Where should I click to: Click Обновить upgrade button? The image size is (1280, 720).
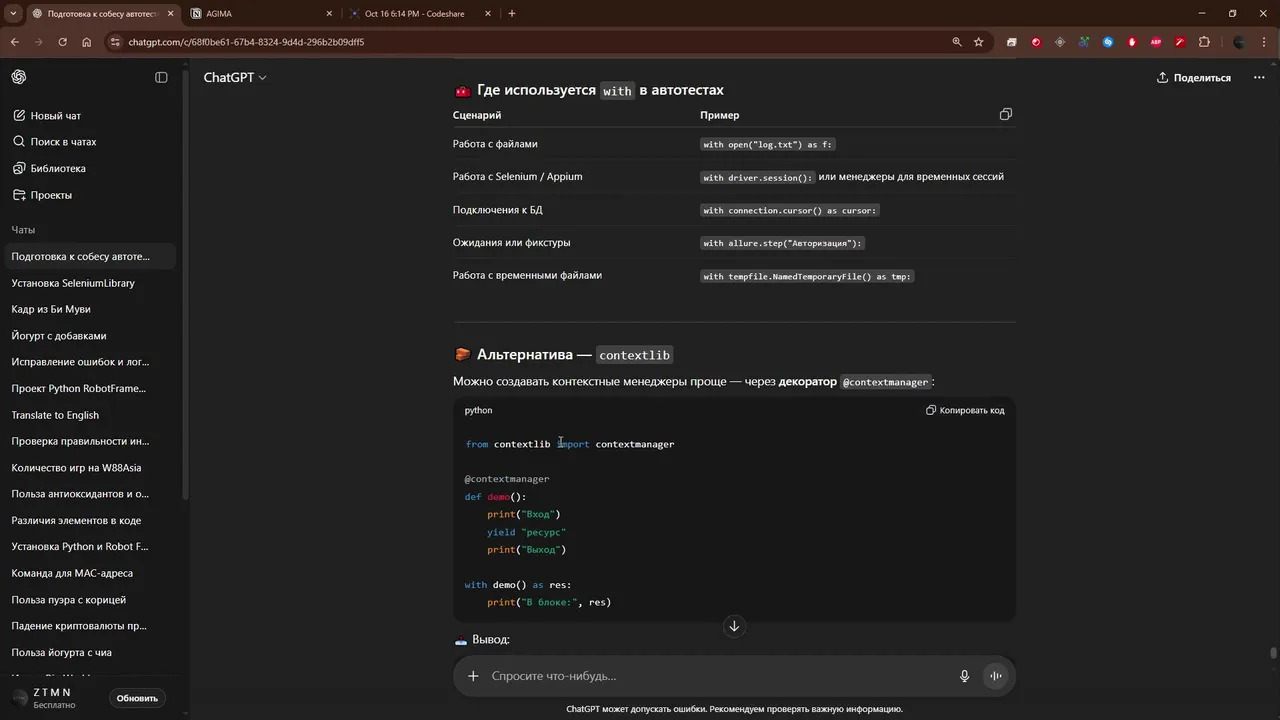(137, 698)
